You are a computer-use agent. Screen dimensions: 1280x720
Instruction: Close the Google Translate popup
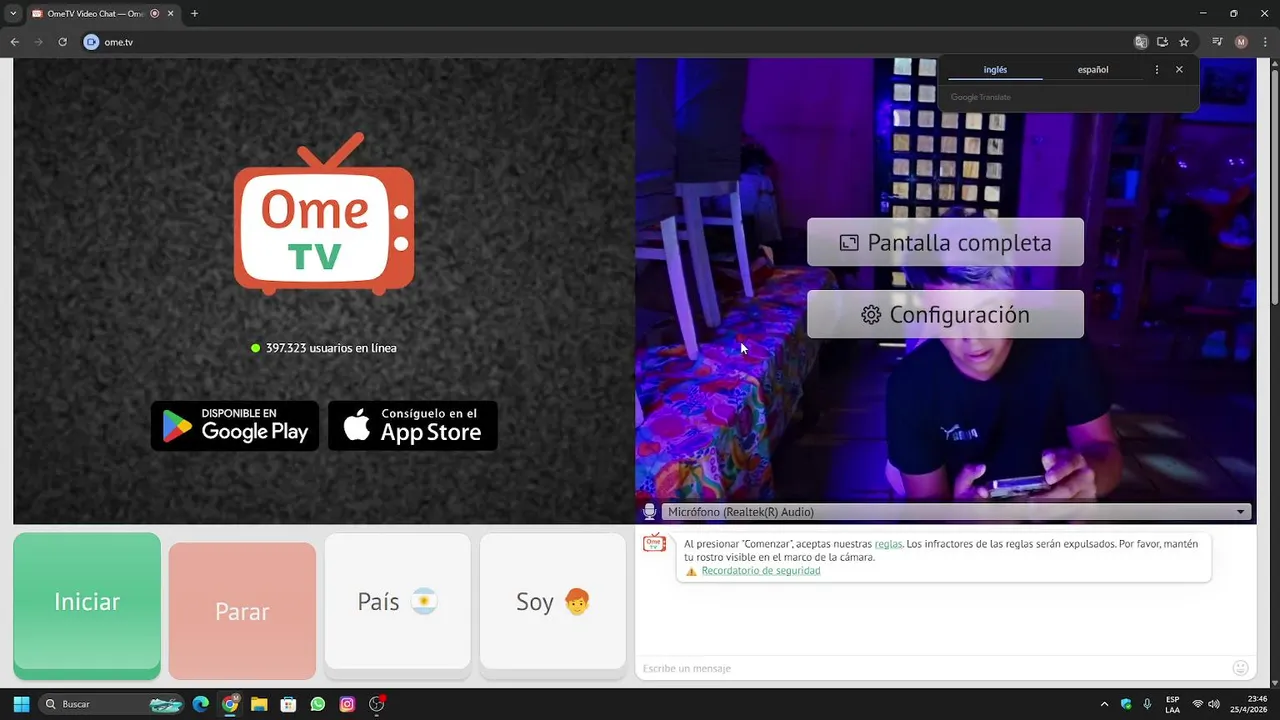click(x=1179, y=70)
